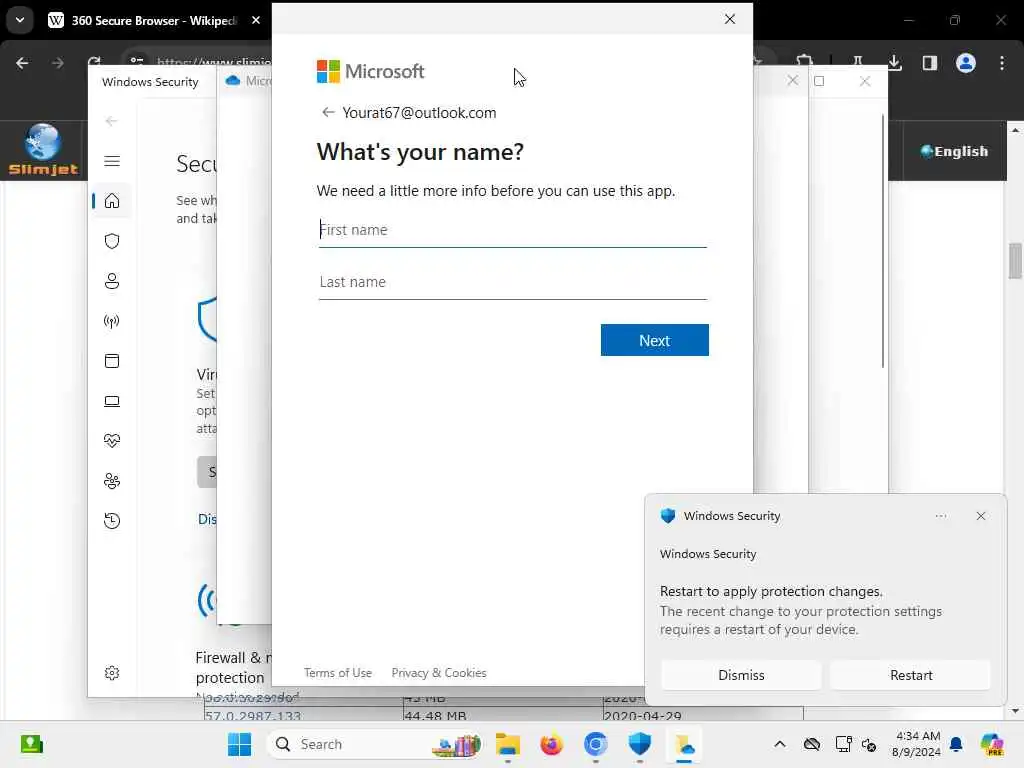Viewport: 1024px width, 768px height.
Task: Click the Next button in Microsoft dialog
Action: (x=654, y=340)
